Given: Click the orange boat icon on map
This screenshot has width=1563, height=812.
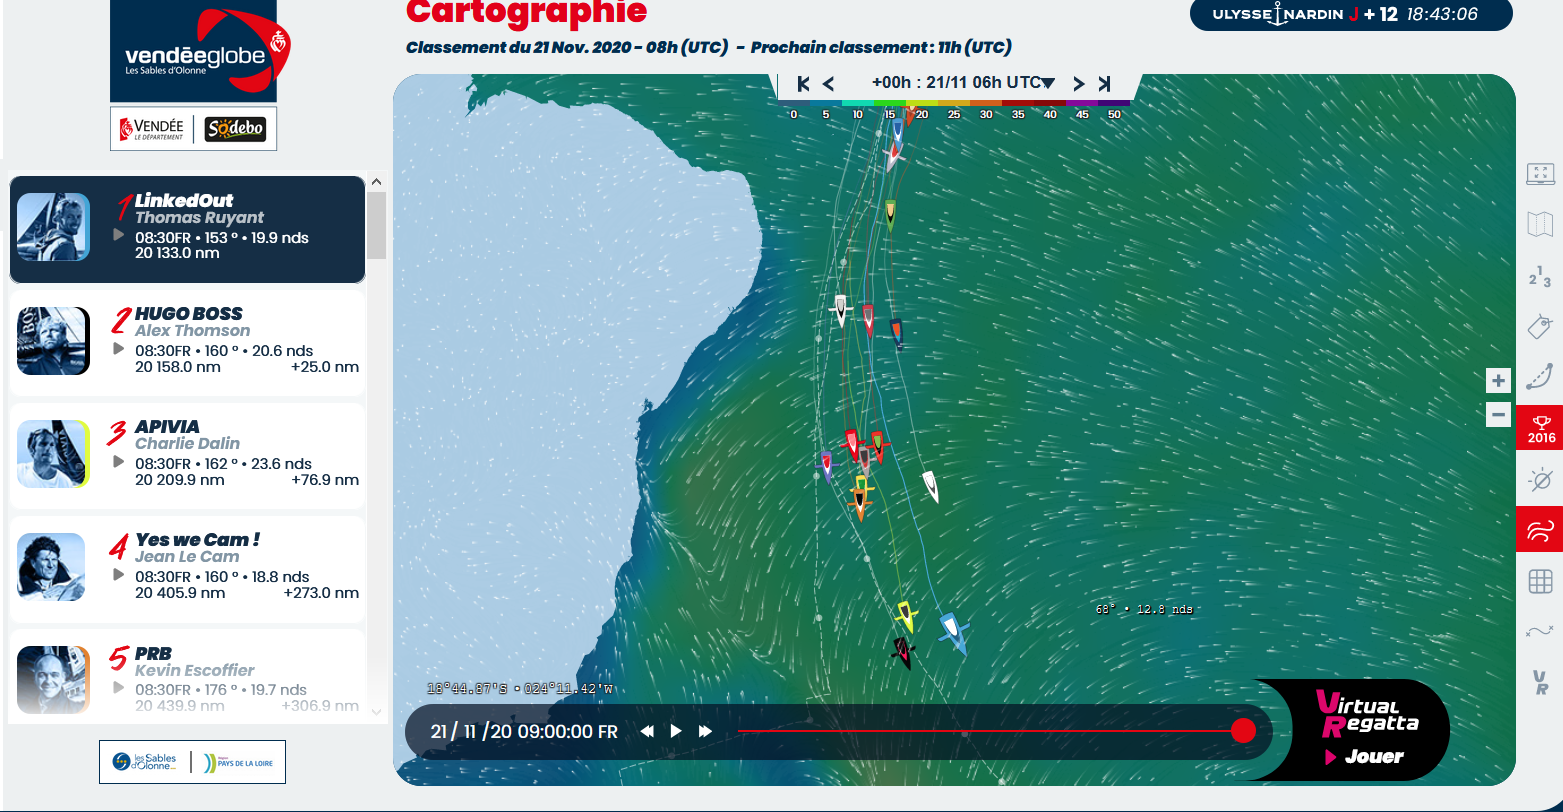Looking at the screenshot, I should point(859,503).
